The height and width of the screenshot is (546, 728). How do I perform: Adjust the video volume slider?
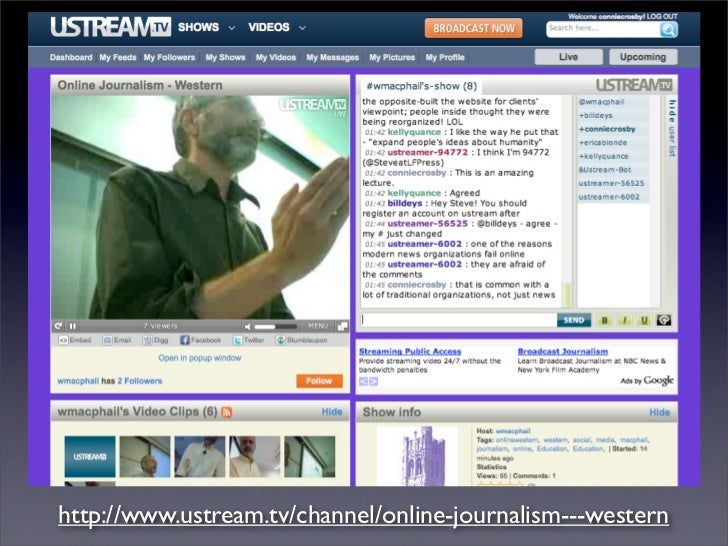[276, 326]
